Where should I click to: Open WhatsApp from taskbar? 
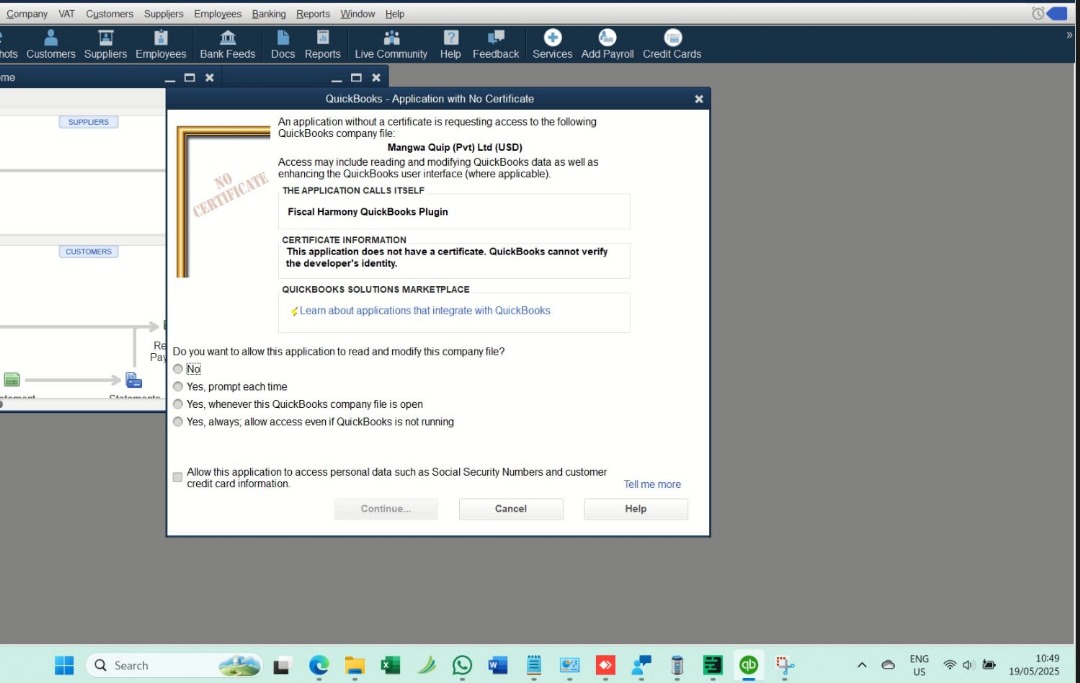(x=462, y=665)
